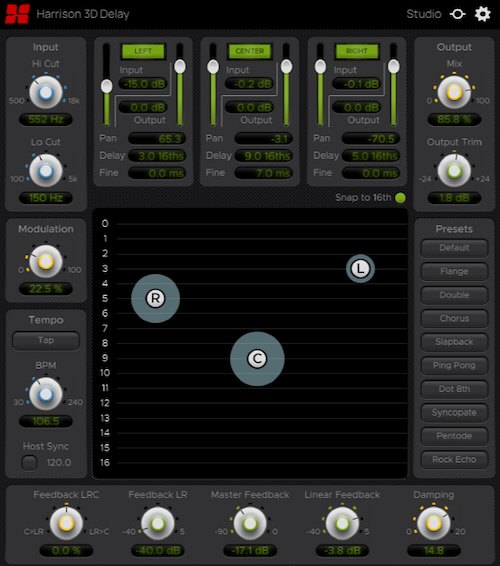The width and height of the screenshot is (500, 566).
Task: Load the Slapback preset
Action: point(454,342)
